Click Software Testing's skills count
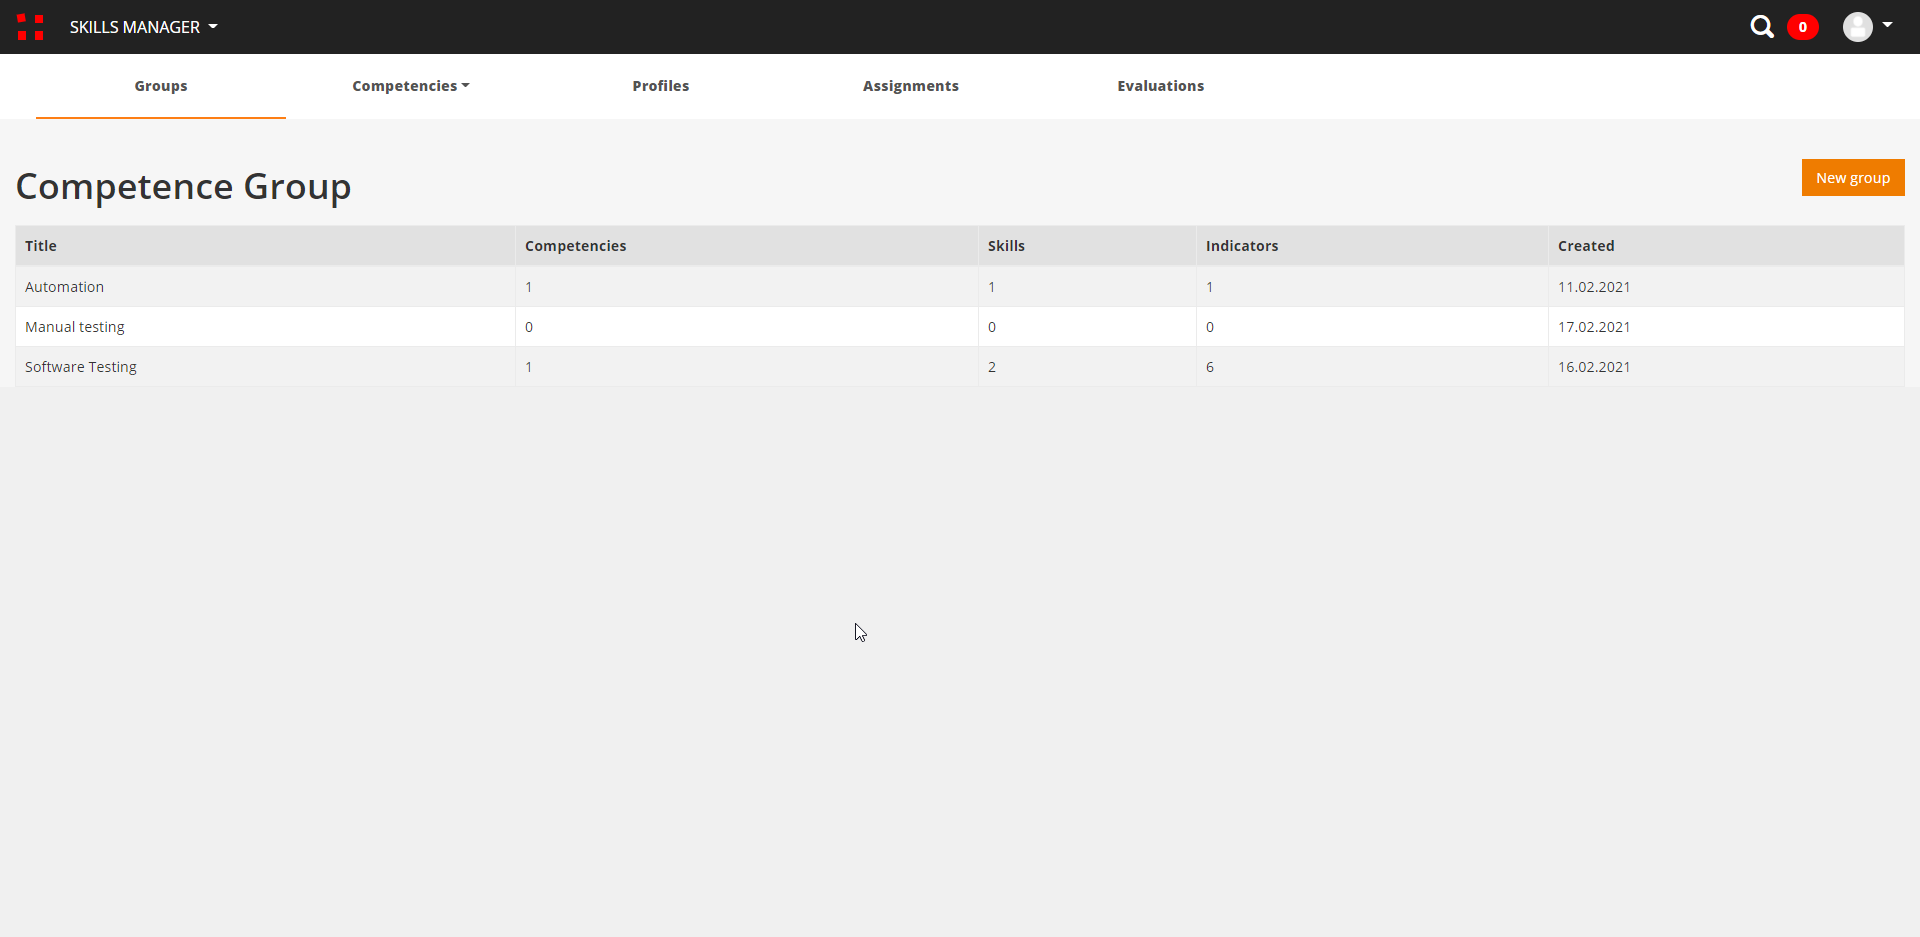Image resolution: width=1920 pixels, height=937 pixels. [992, 367]
